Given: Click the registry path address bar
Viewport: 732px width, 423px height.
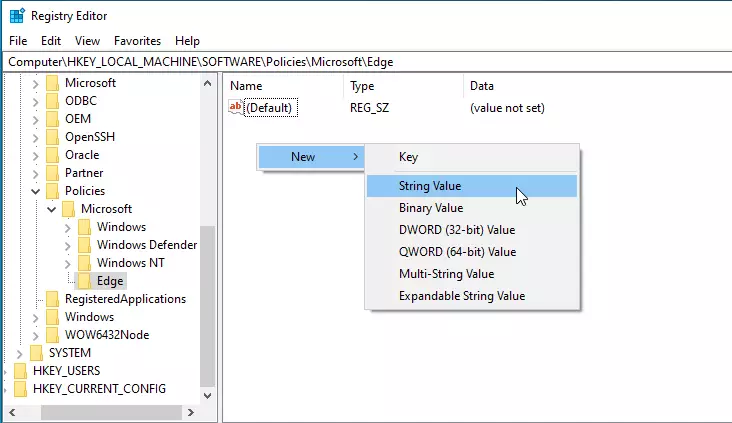Looking at the screenshot, I should (367, 62).
